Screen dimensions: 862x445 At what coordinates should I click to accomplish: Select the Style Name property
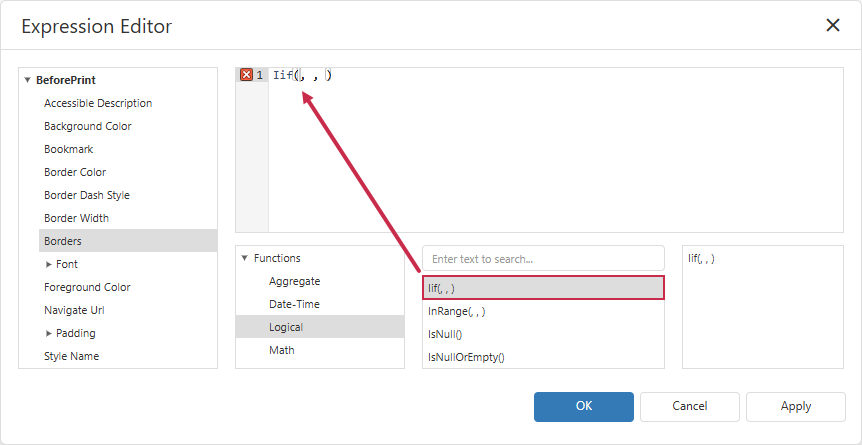coord(128,356)
